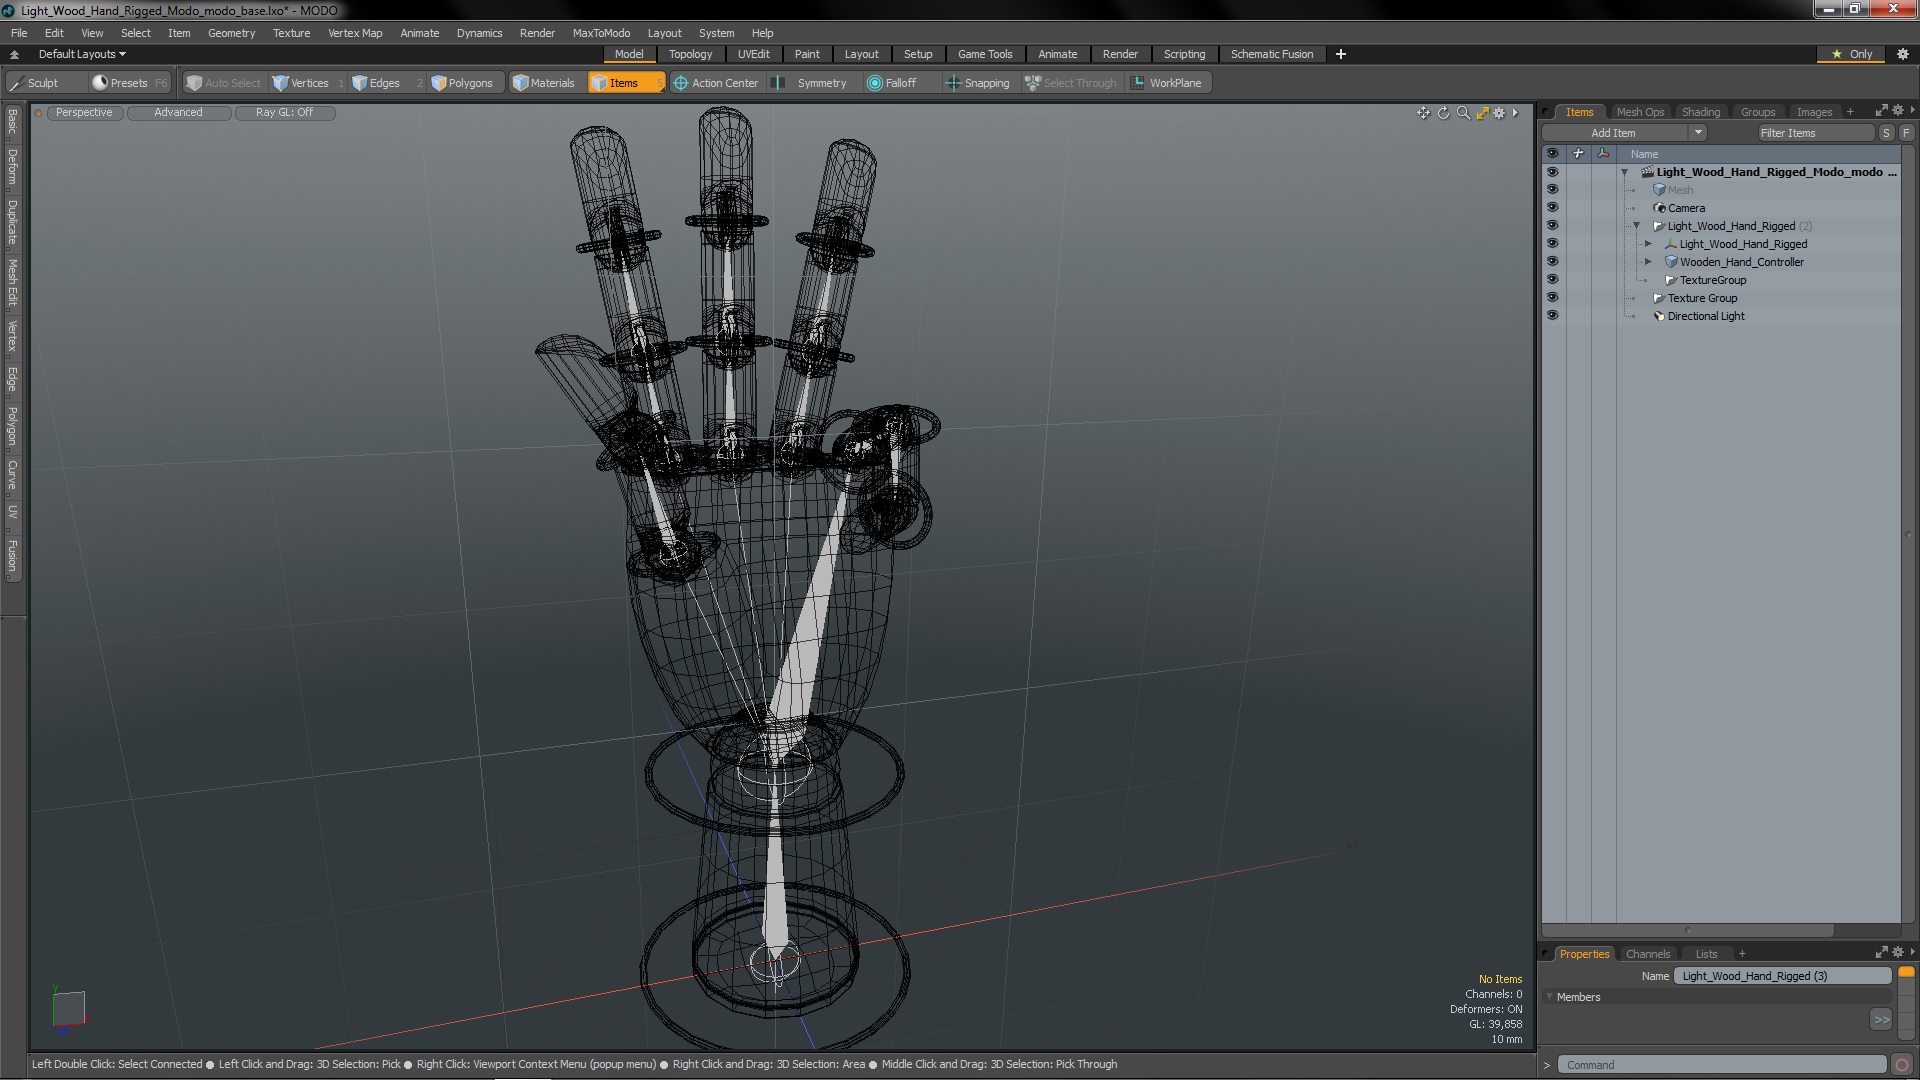Collapse the Members section
Image resolution: width=1920 pixels, height=1080 pixels.
1550,997
